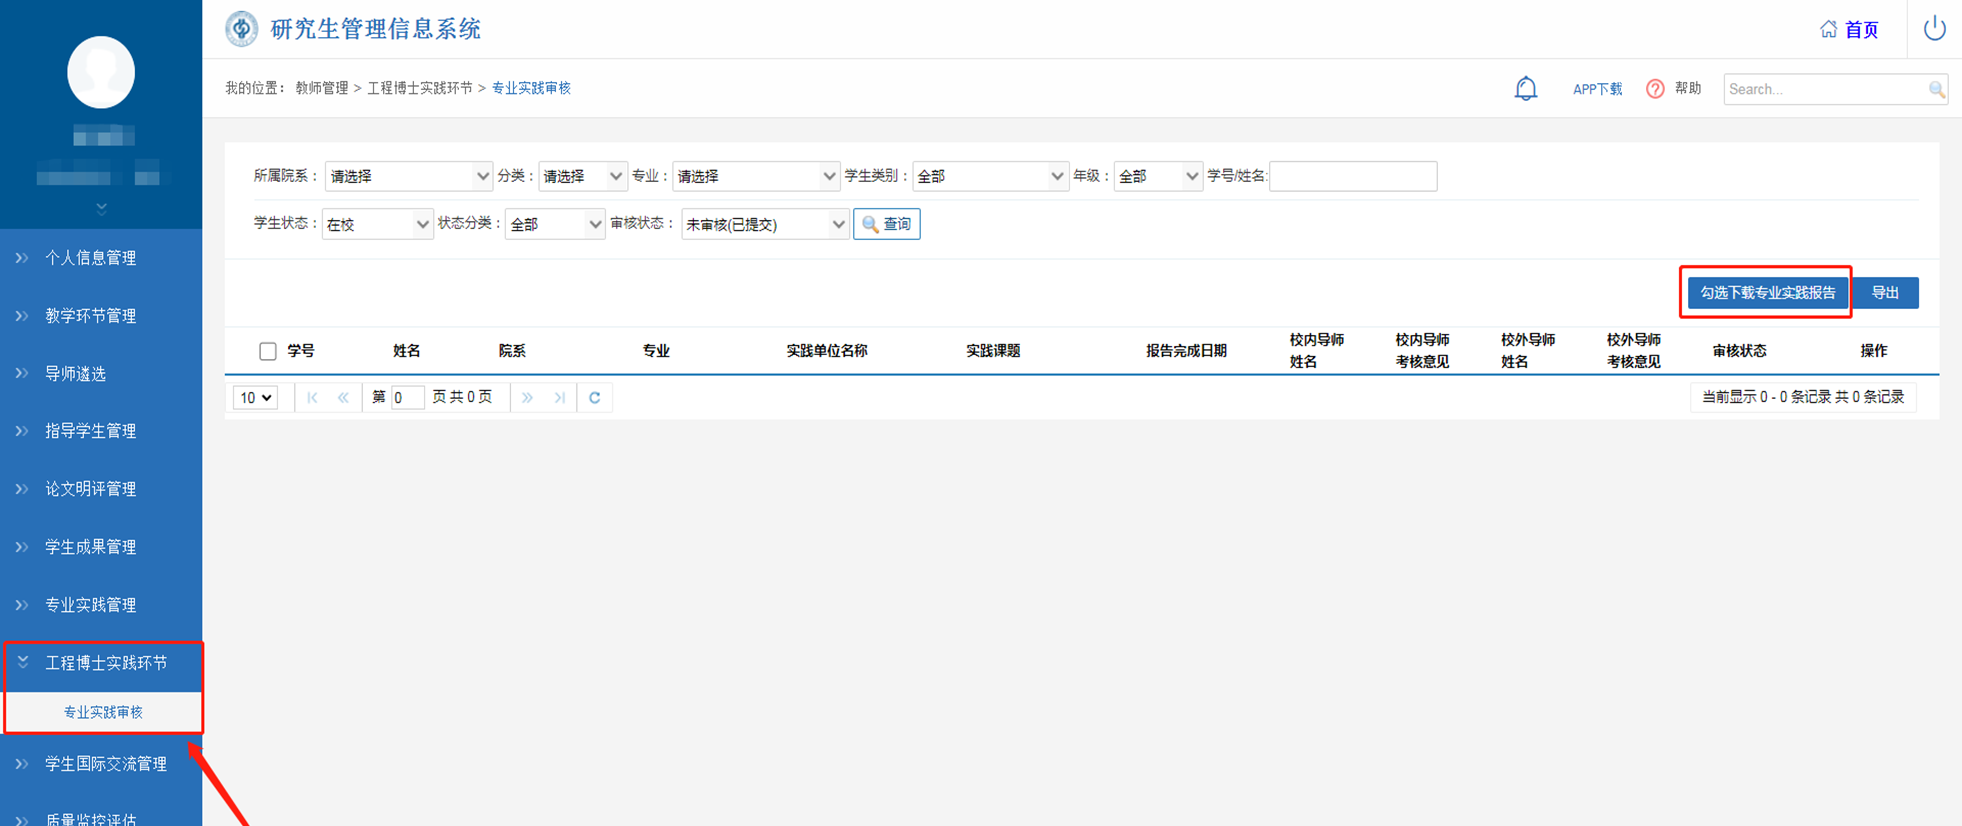
Task: Click the 导出 export button
Action: pyautogui.click(x=1885, y=293)
